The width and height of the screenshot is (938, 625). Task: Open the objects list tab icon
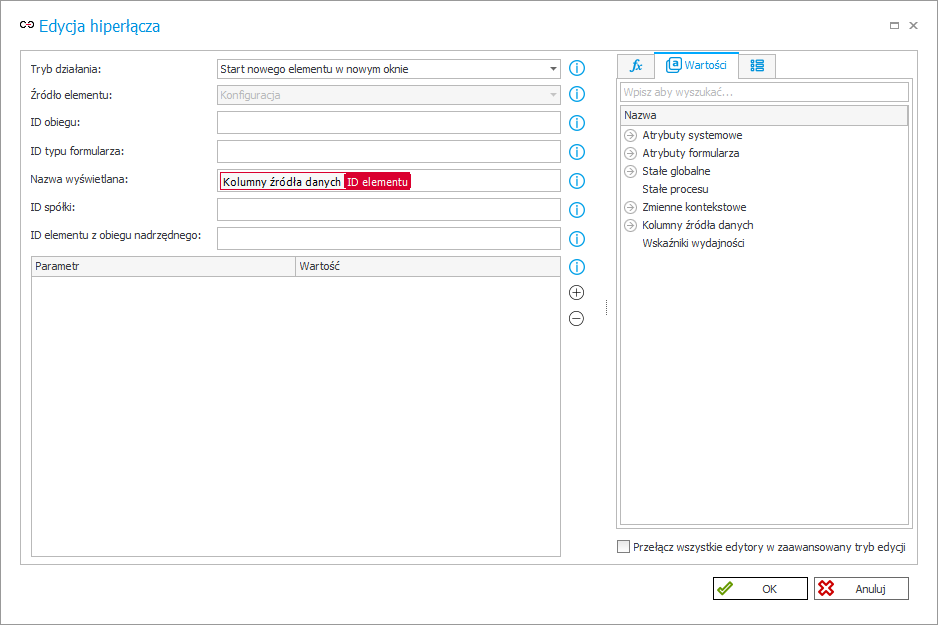(757, 66)
